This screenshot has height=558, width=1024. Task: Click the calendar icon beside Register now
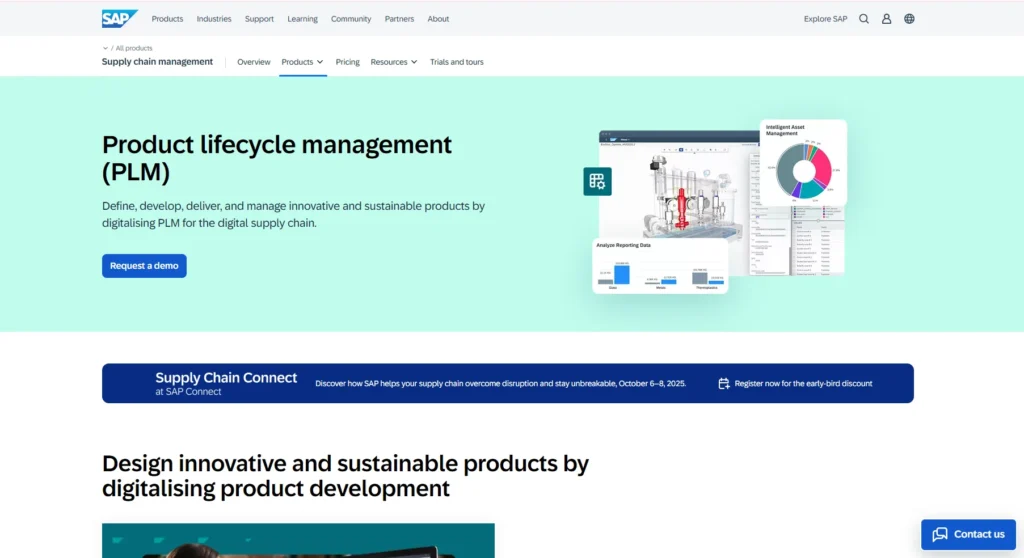click(x=724, y=384)
